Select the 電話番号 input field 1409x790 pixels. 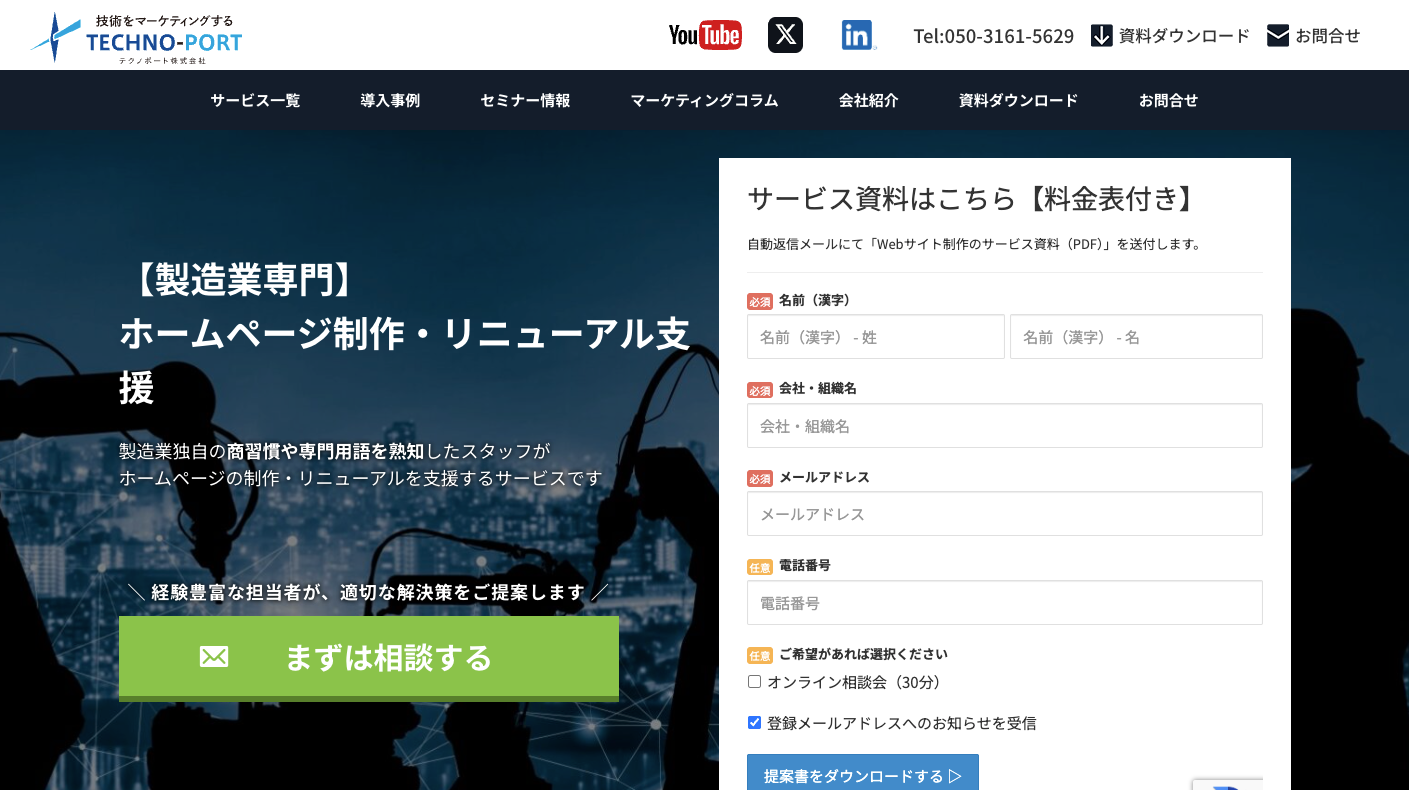pyautogui.click(x=1004, y=603)
